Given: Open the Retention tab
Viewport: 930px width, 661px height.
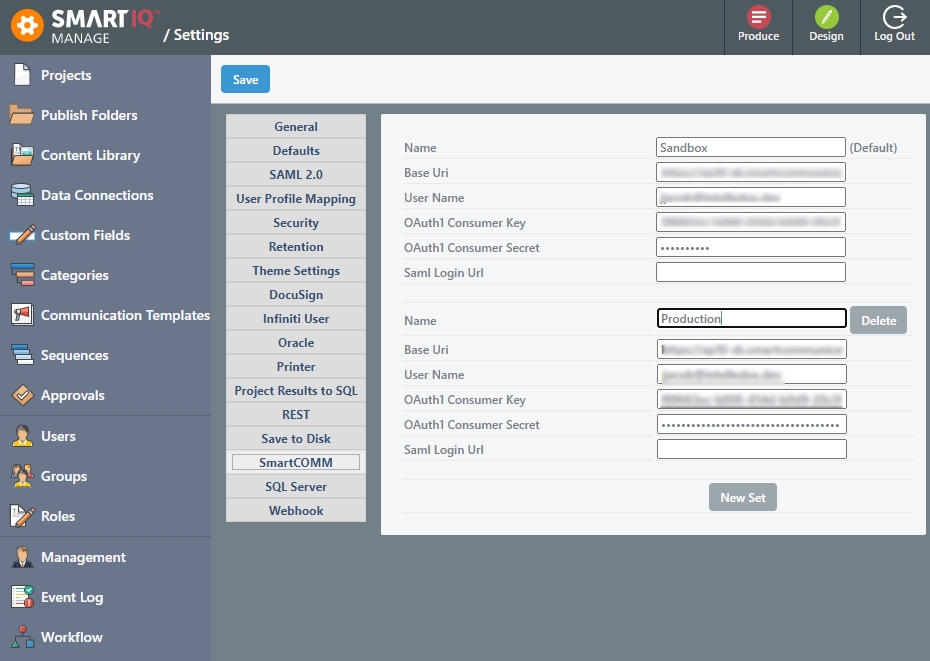Looking at the screenshot, I should [x=296, y=247].
